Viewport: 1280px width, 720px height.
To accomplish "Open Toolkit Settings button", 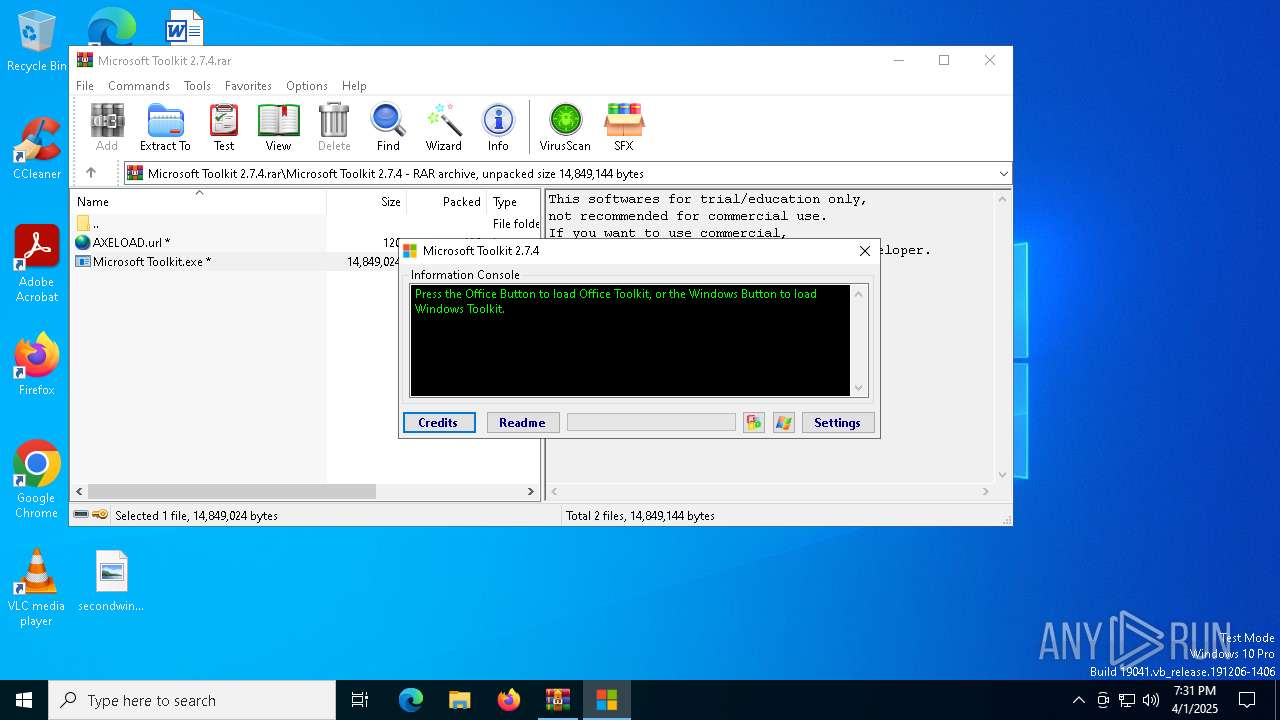I will coord(838,423).
